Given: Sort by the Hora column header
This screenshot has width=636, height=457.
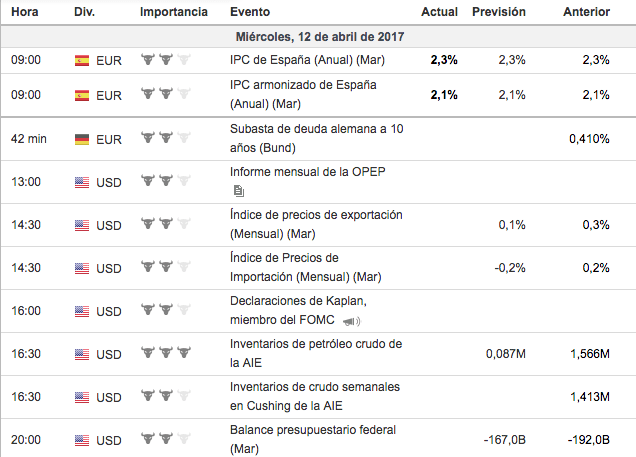Looking at the screenshot, I should point(25,12).
